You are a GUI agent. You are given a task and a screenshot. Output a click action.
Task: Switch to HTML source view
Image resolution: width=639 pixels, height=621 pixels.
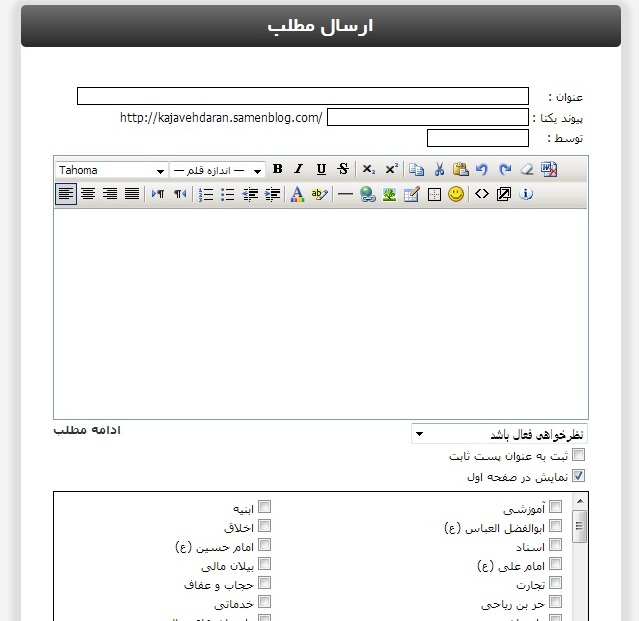[482, 194]
